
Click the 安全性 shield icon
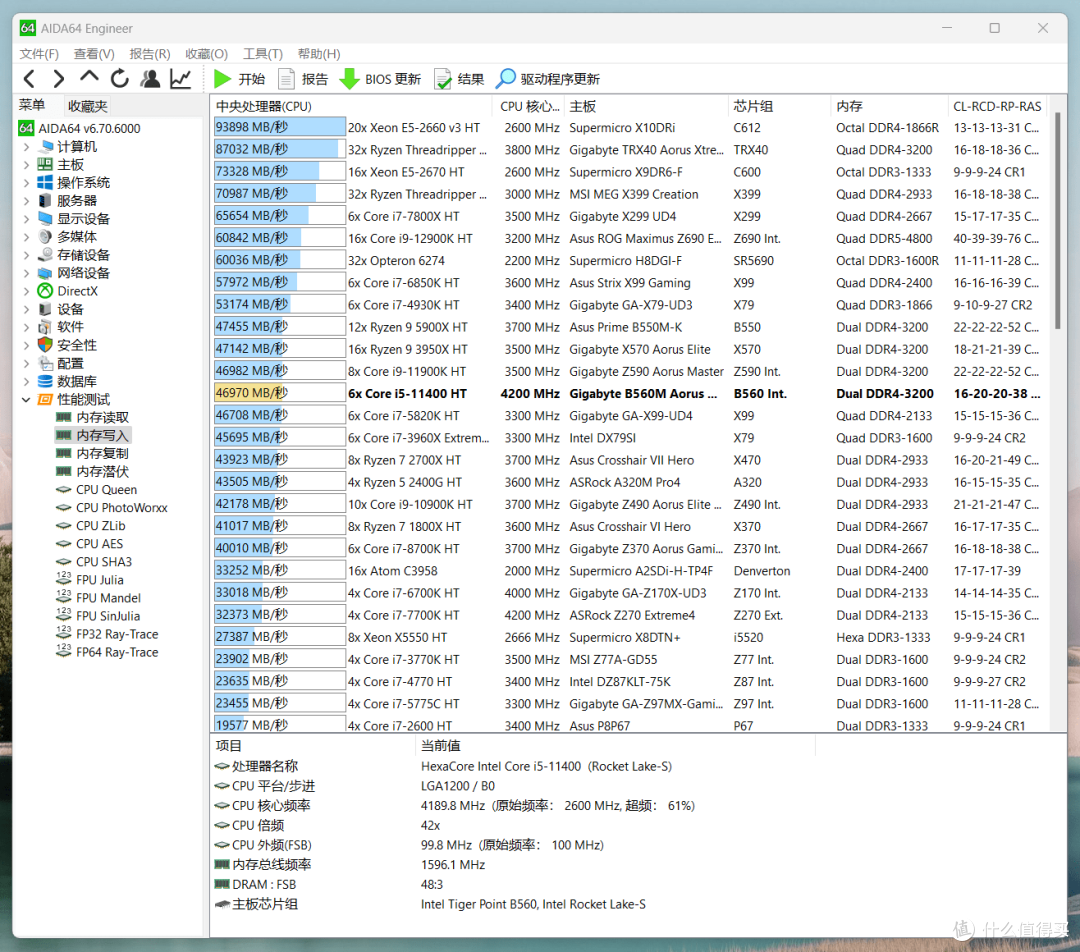(x=45, y=344)
